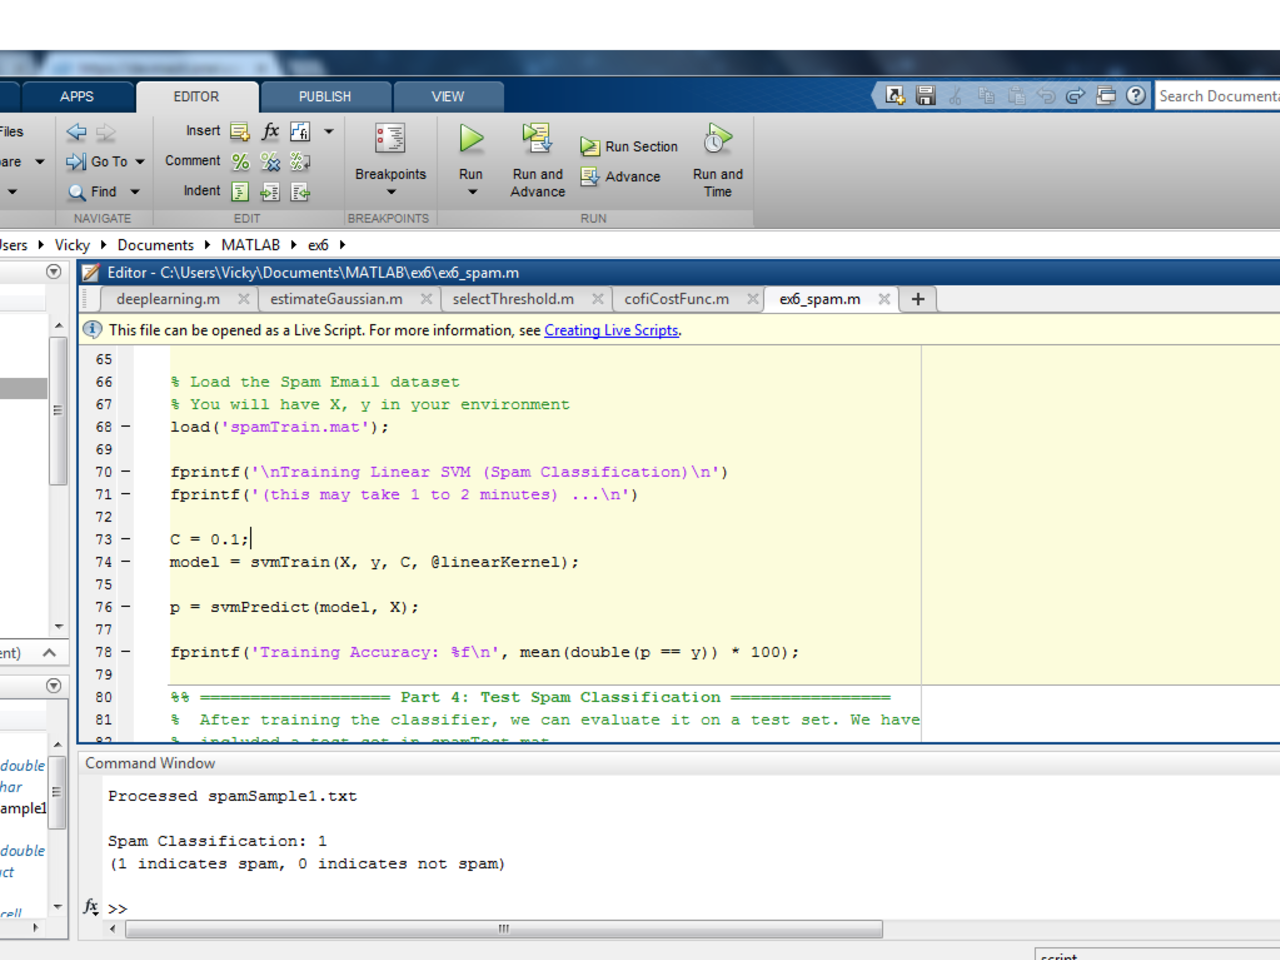Click the fx function browser icon at prompt

point(91,906)
